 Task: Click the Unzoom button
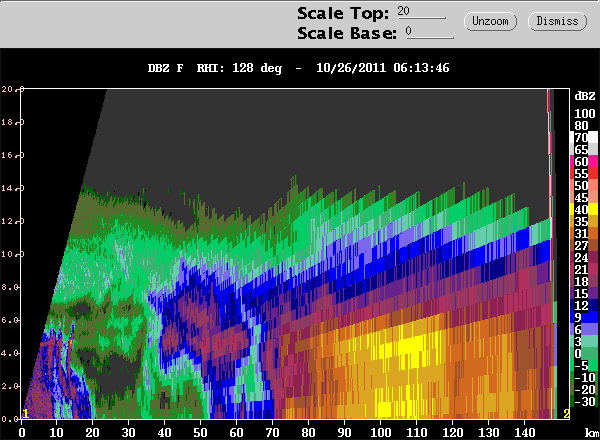[x=490, y=21]
